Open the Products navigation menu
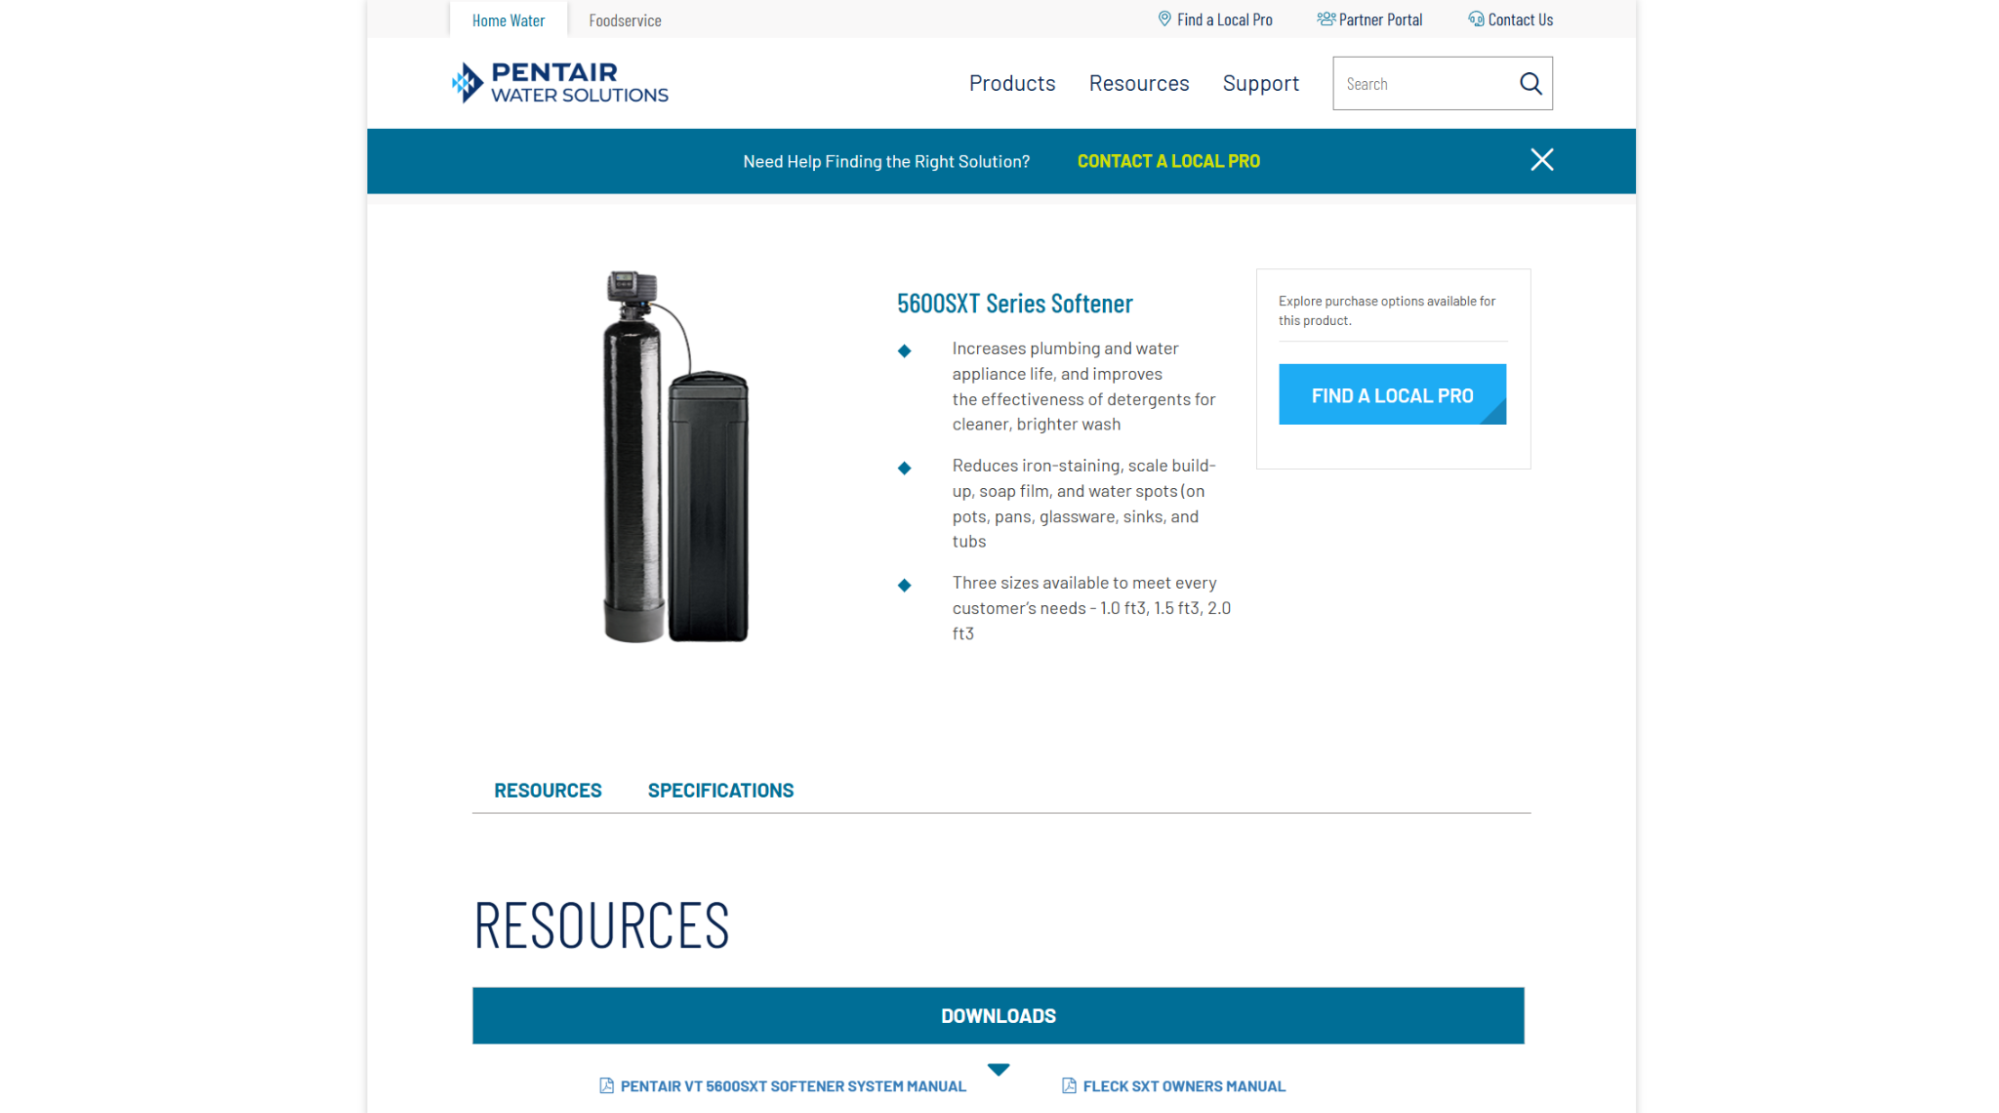Viewport: 1999px width, 1113px height. coord(1012,84)
